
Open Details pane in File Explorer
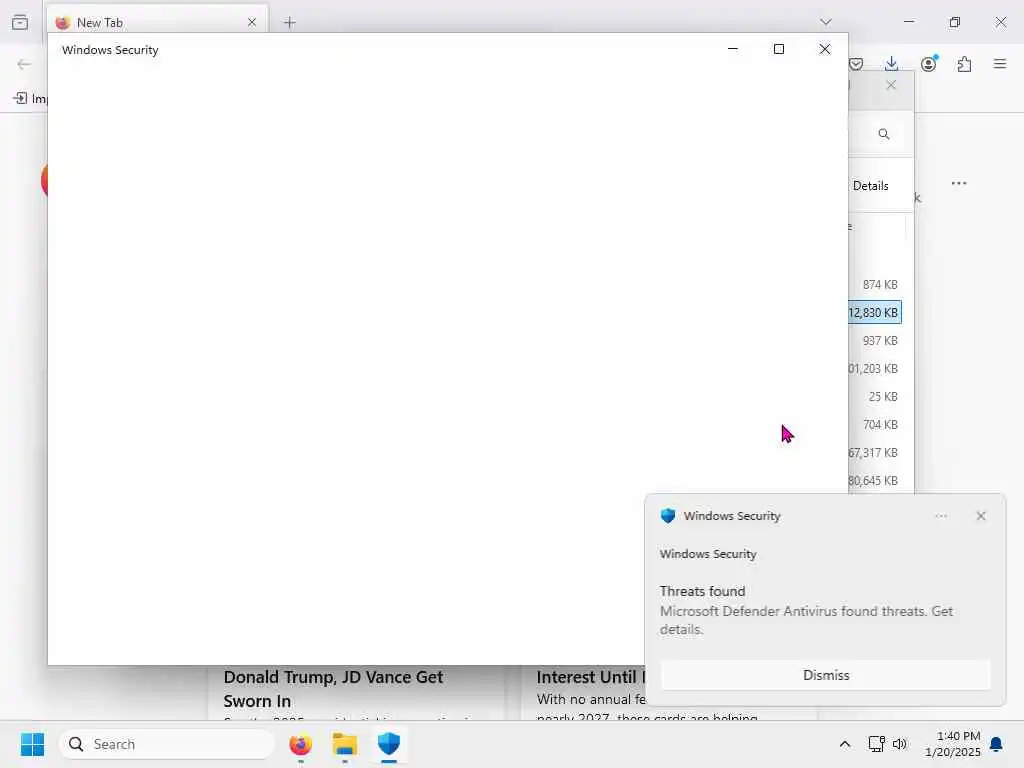click(x=870, y=186)
